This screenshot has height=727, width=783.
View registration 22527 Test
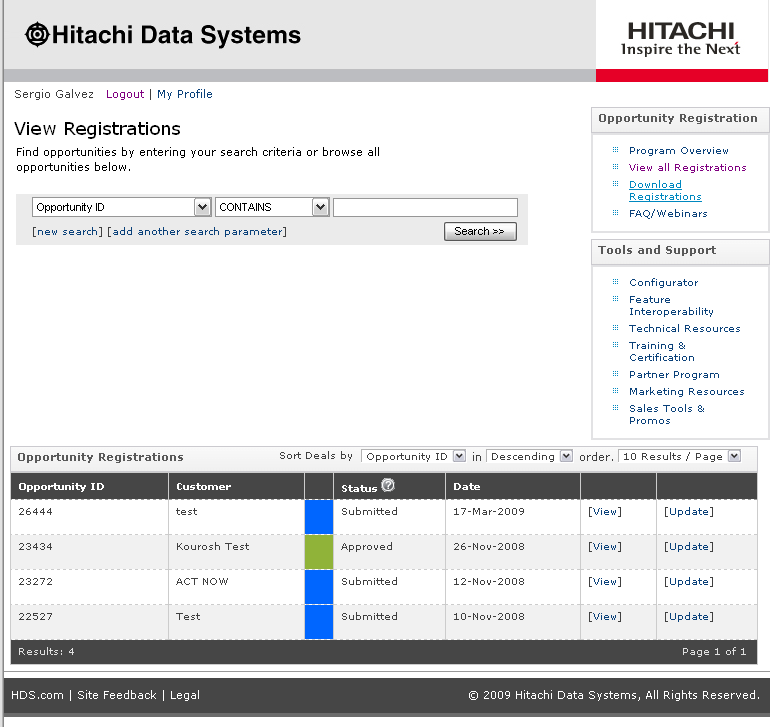pyautogui.click(x=605, y=617)
